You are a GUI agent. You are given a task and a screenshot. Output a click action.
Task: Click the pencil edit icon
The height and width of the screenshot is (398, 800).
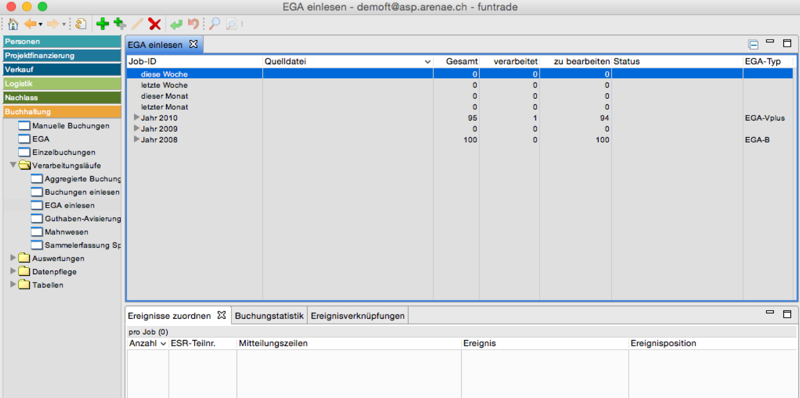point(137,23)
